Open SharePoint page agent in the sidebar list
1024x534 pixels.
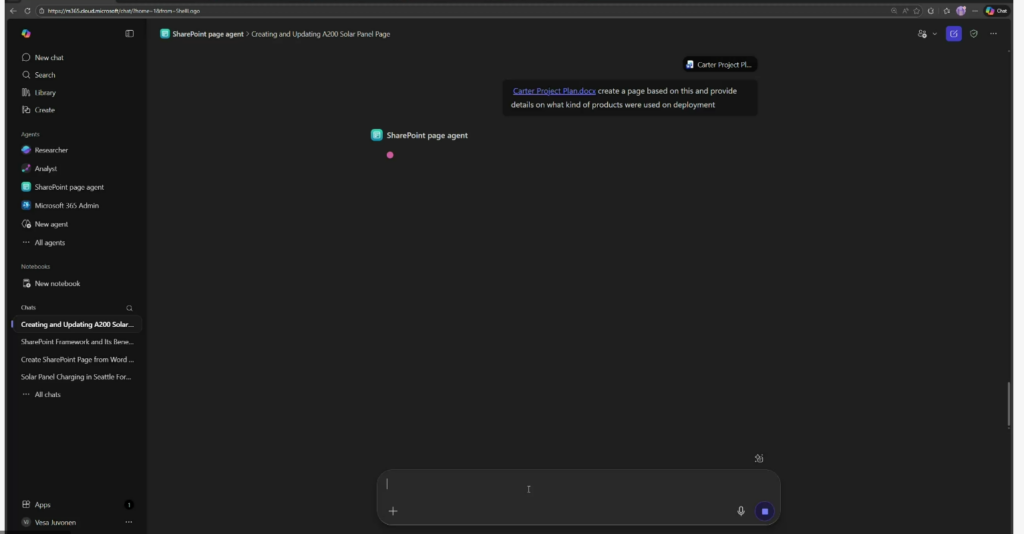[x=63, y=187]
